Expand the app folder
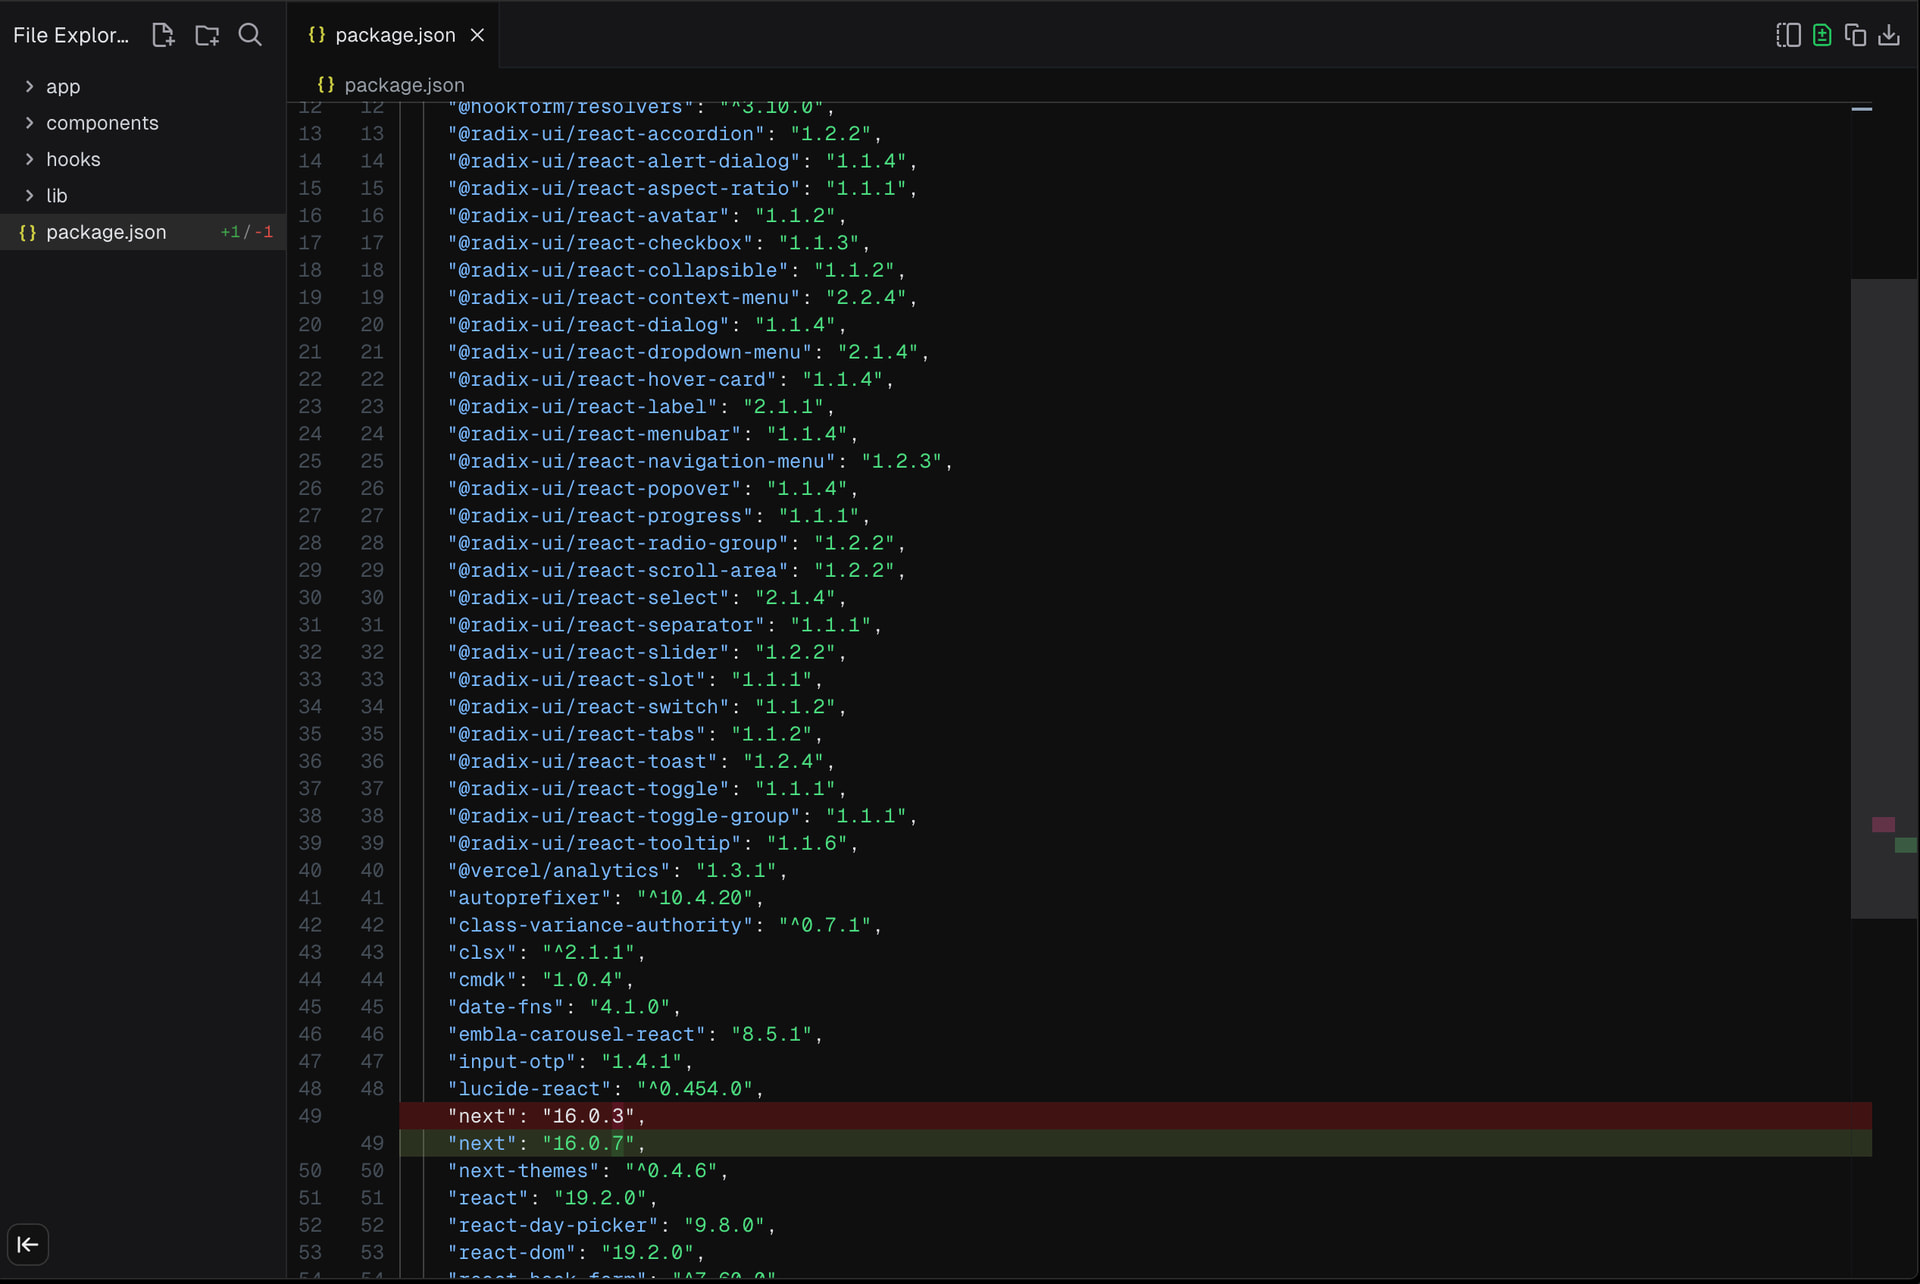Image resolution: width=1920 pixels, height=1284 pixels. (x=62, y=87)
